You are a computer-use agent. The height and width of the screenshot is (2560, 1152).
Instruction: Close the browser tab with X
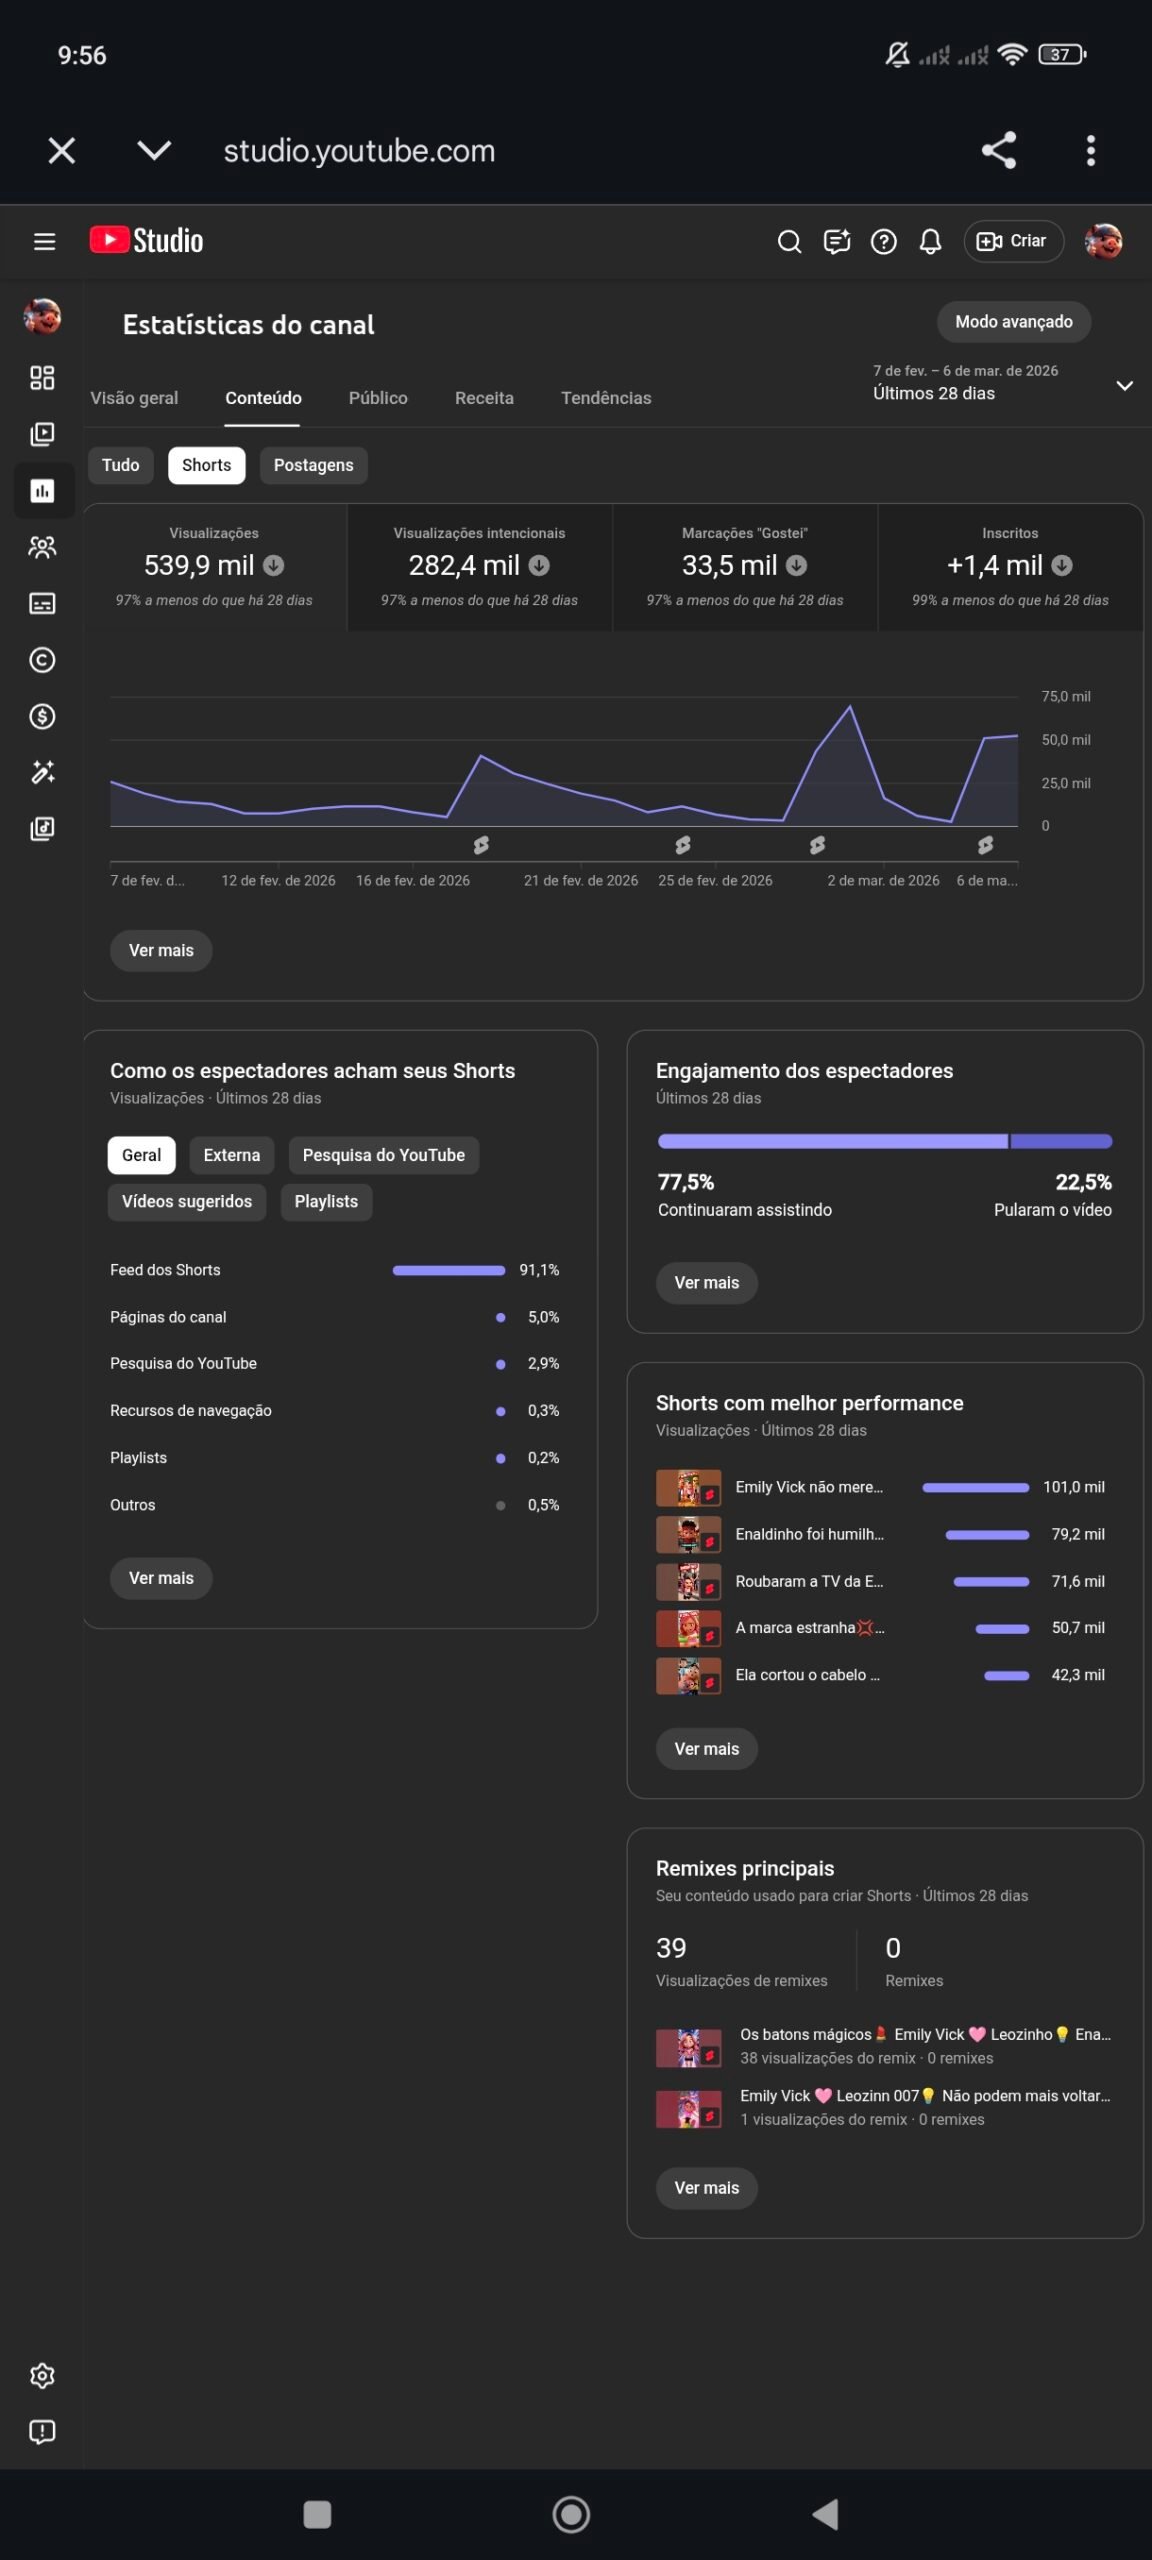pos(62,151)
